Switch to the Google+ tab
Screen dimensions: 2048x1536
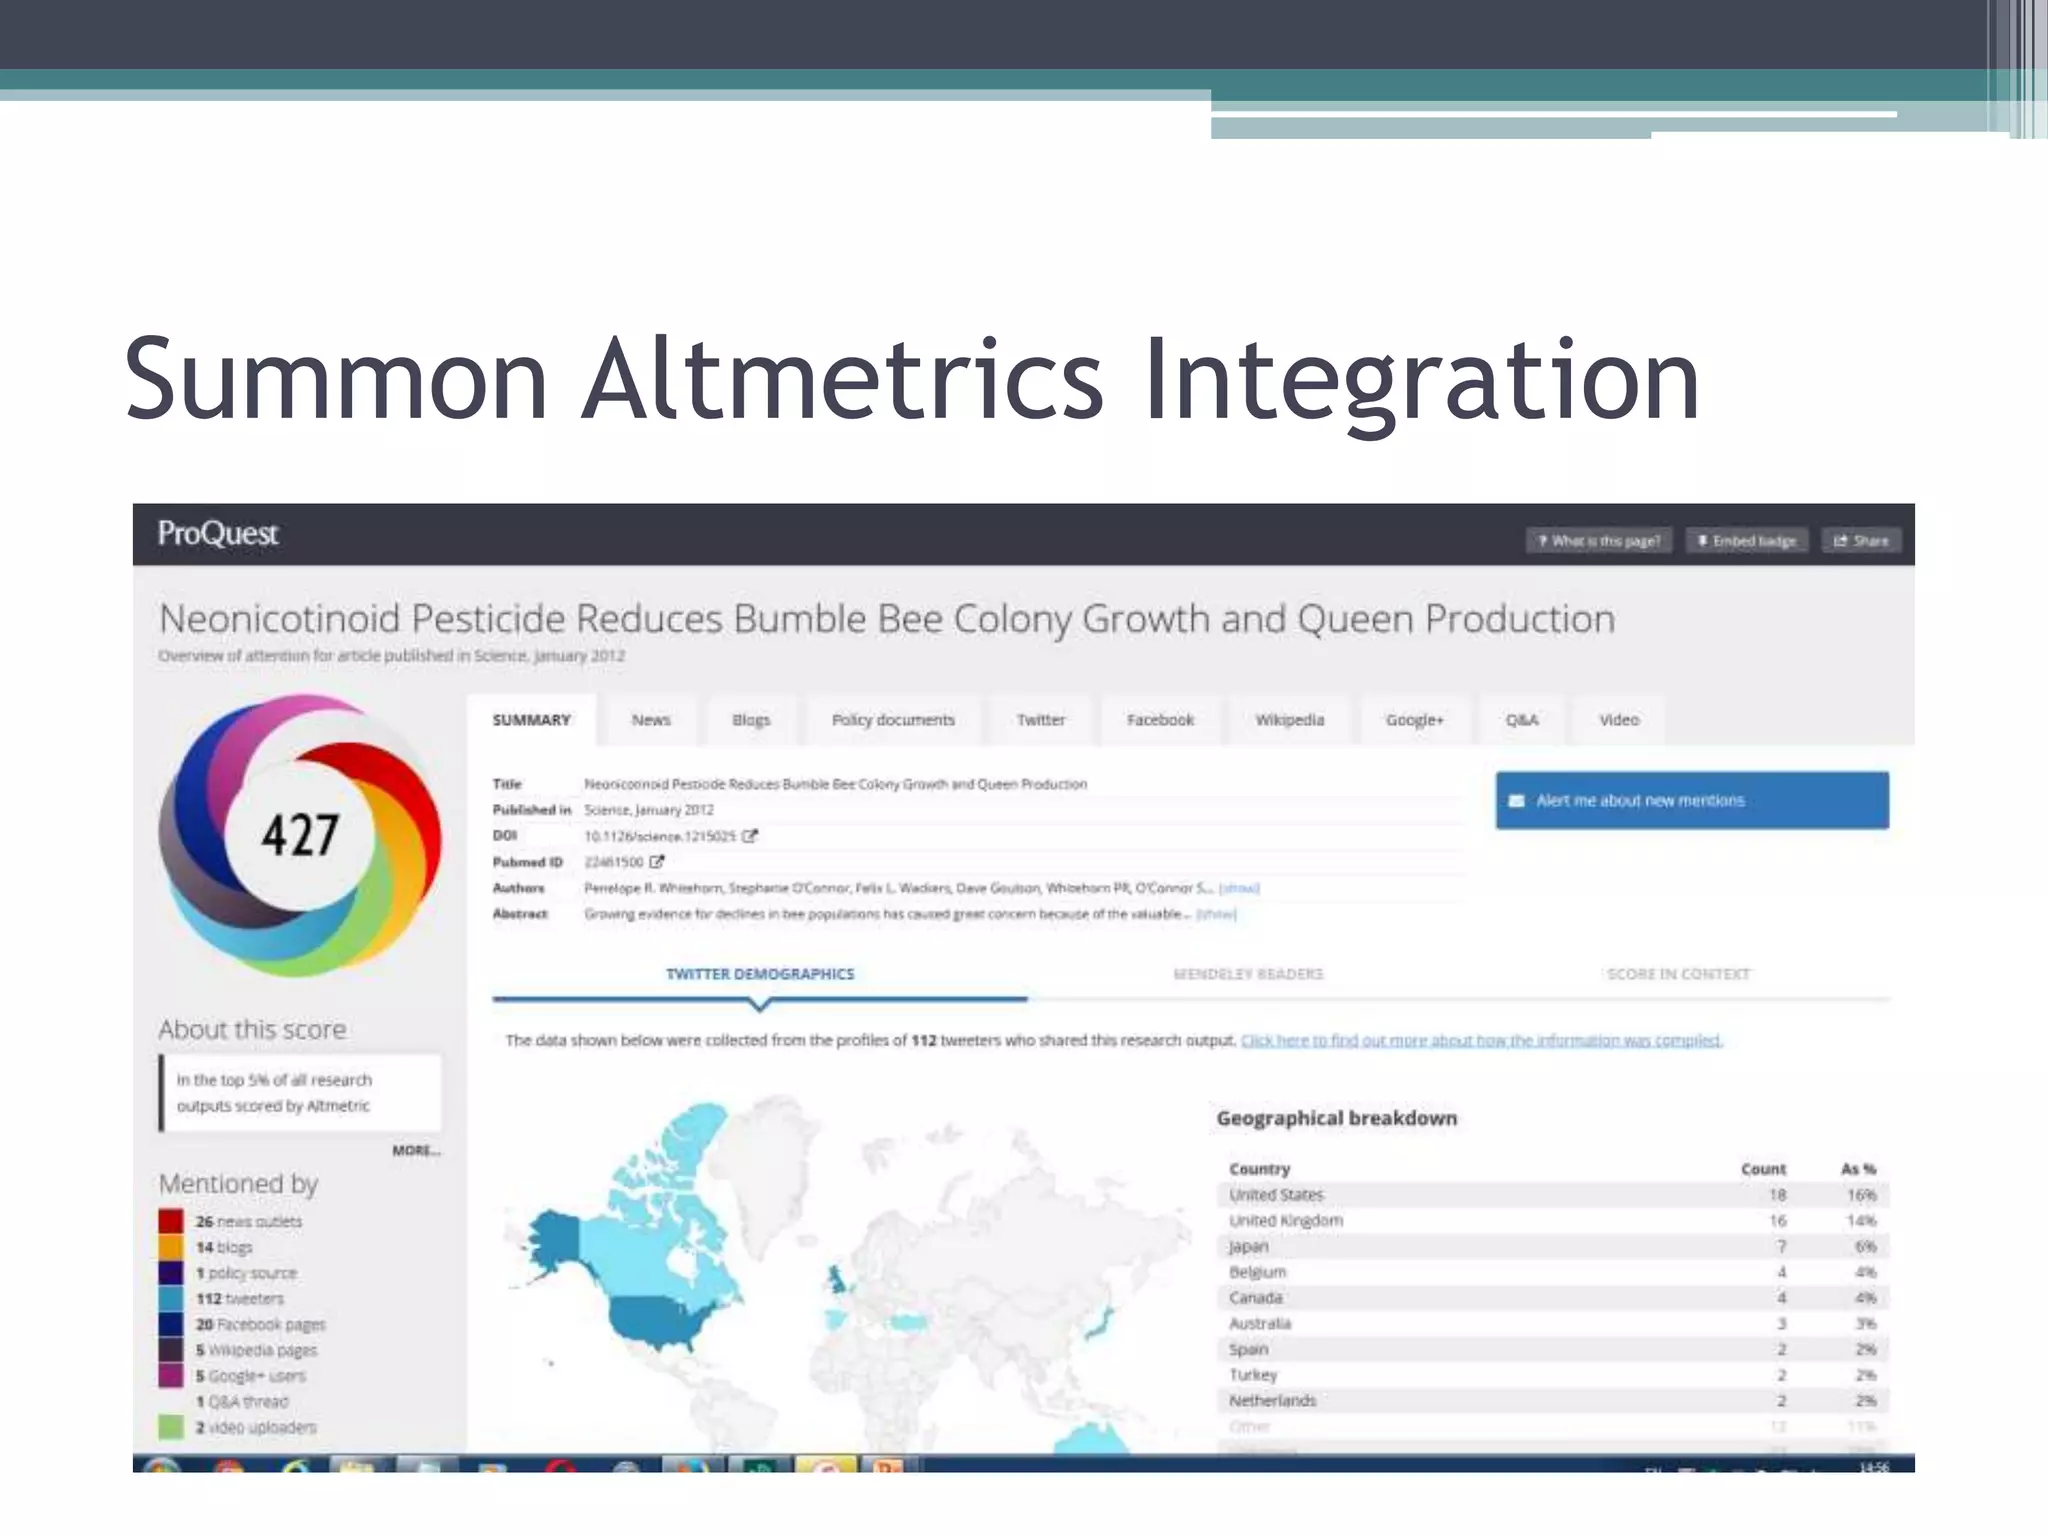[1415, 720]
